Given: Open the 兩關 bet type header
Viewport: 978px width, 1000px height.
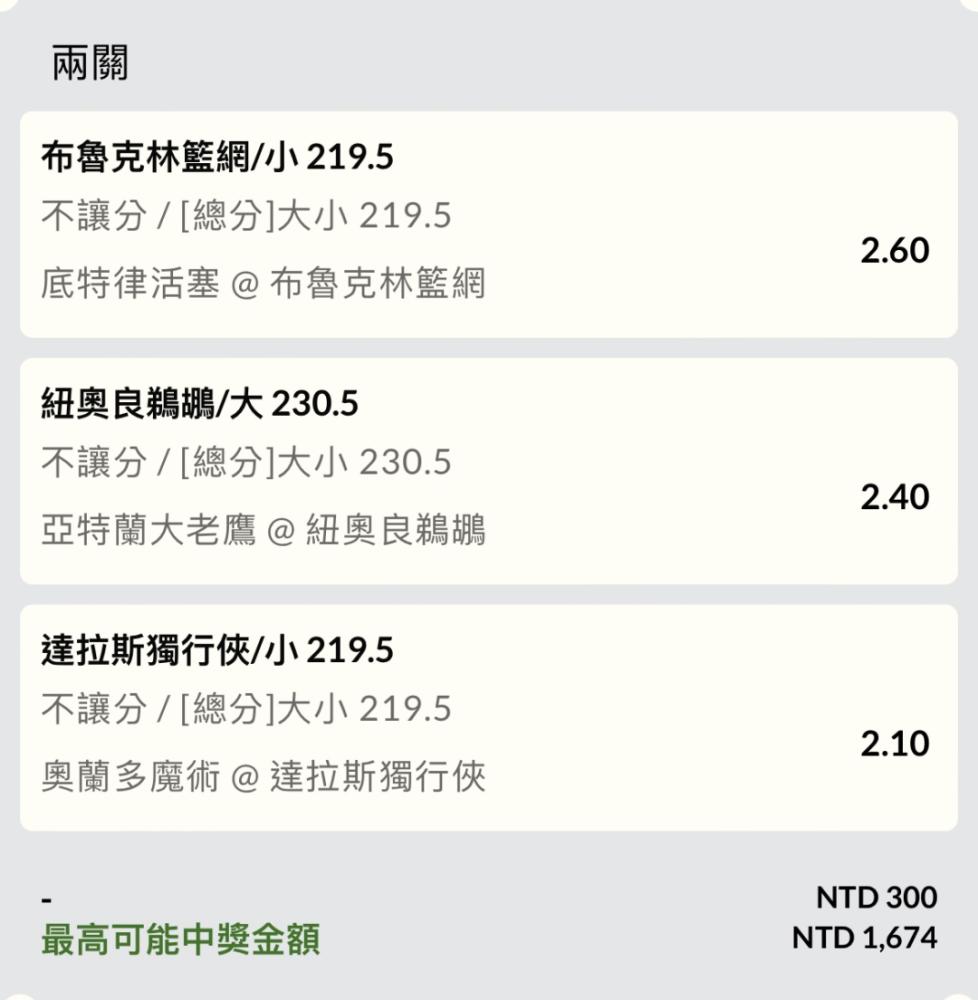Looking at the screenshot, I should (x=90, y=63).
